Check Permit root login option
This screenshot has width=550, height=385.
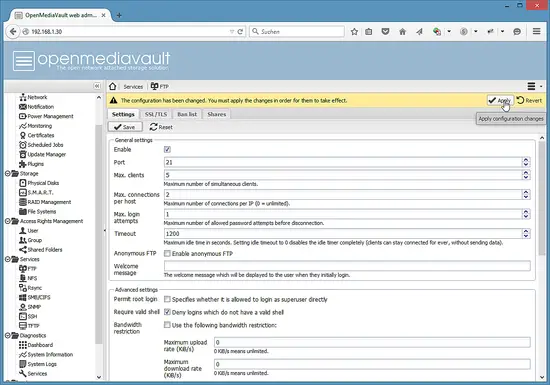coord(167,299)
